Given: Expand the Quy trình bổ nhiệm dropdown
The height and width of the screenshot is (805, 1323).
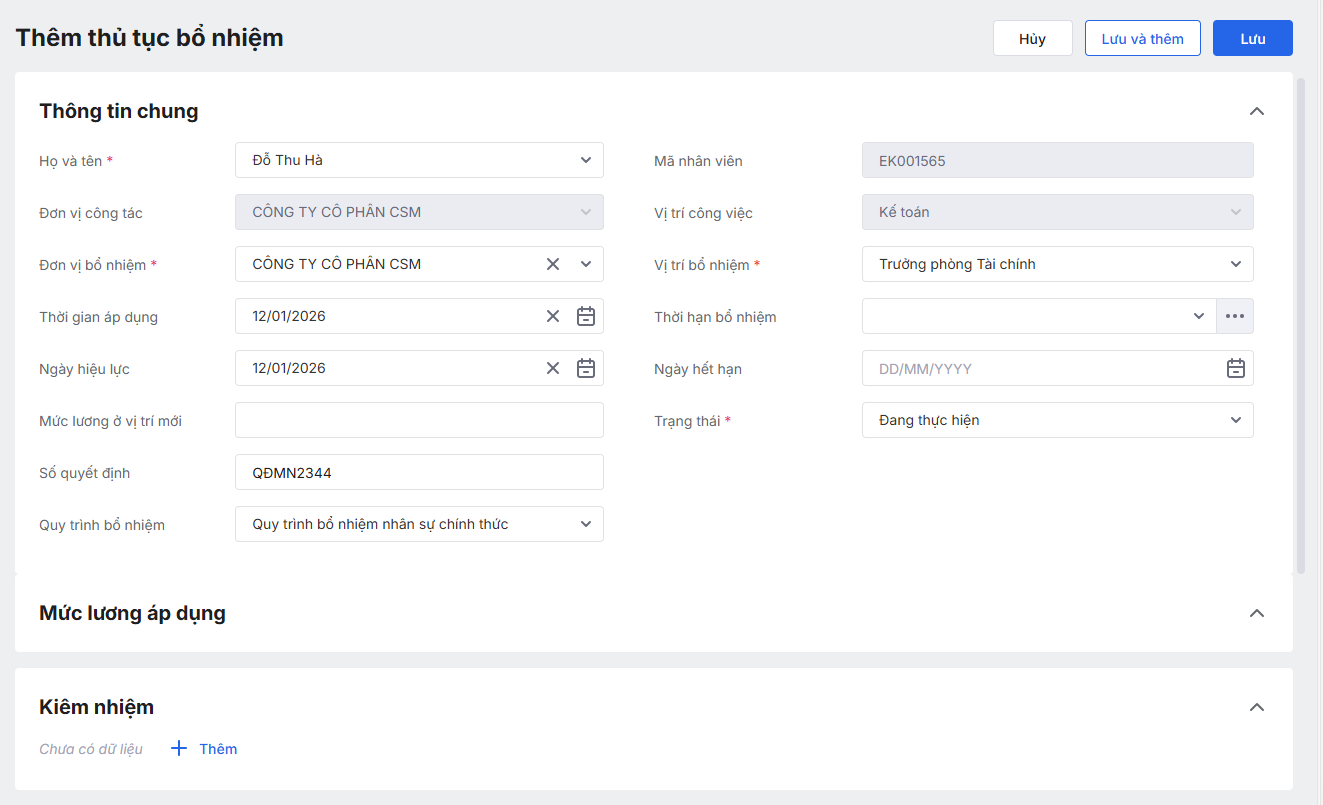Looking at the screenshot, I should point(586,524).
